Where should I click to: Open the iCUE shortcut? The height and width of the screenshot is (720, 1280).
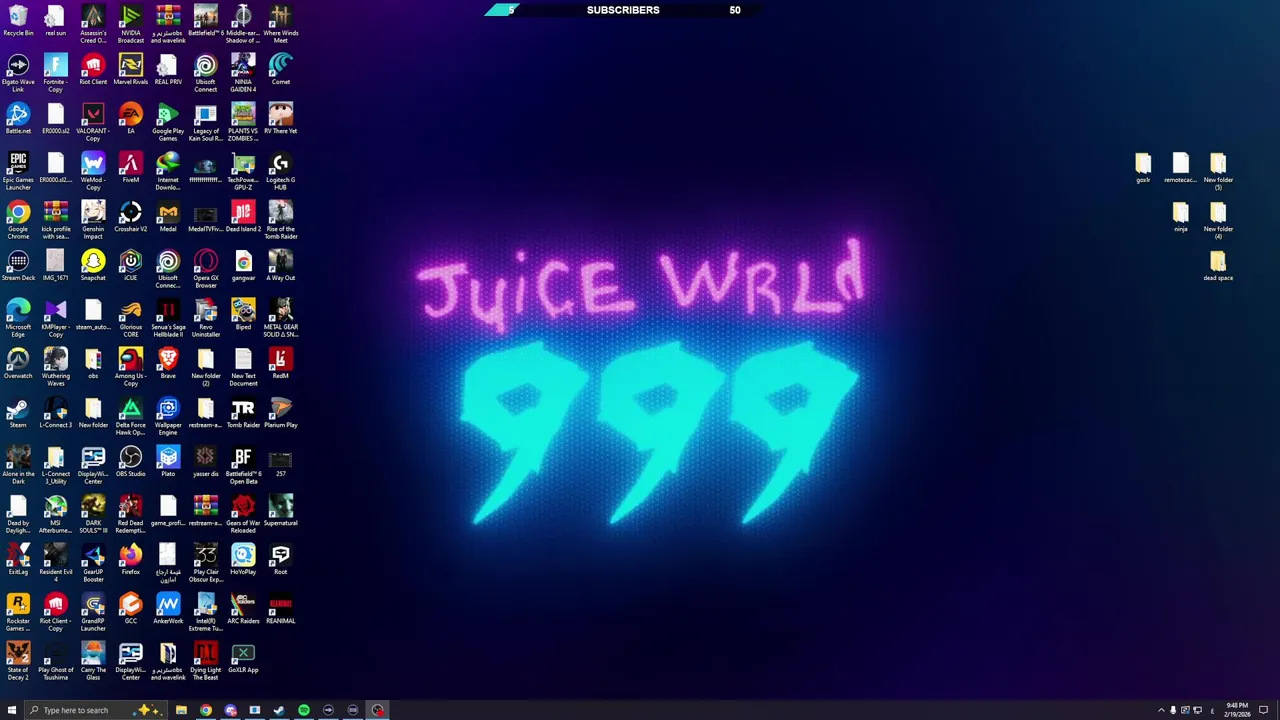[131, 266]
